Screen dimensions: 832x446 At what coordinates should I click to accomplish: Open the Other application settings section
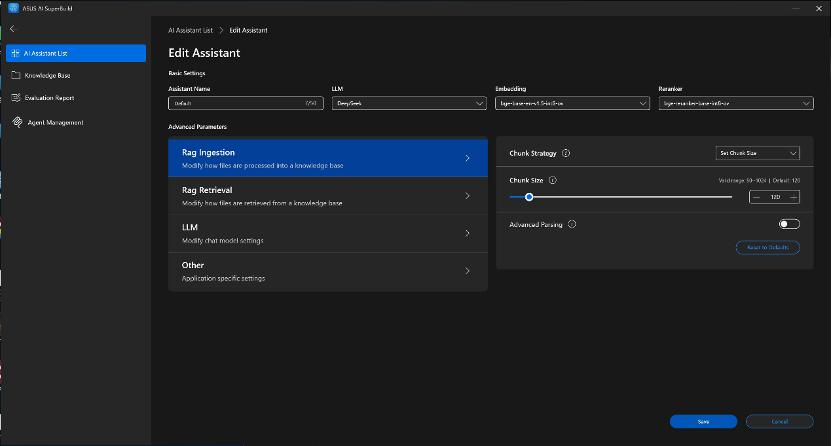click(327, 271)
